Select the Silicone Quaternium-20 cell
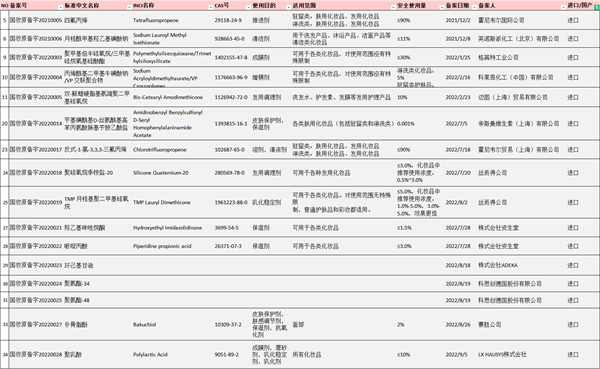Screen dimensions: 600x369 pos(172,173)
